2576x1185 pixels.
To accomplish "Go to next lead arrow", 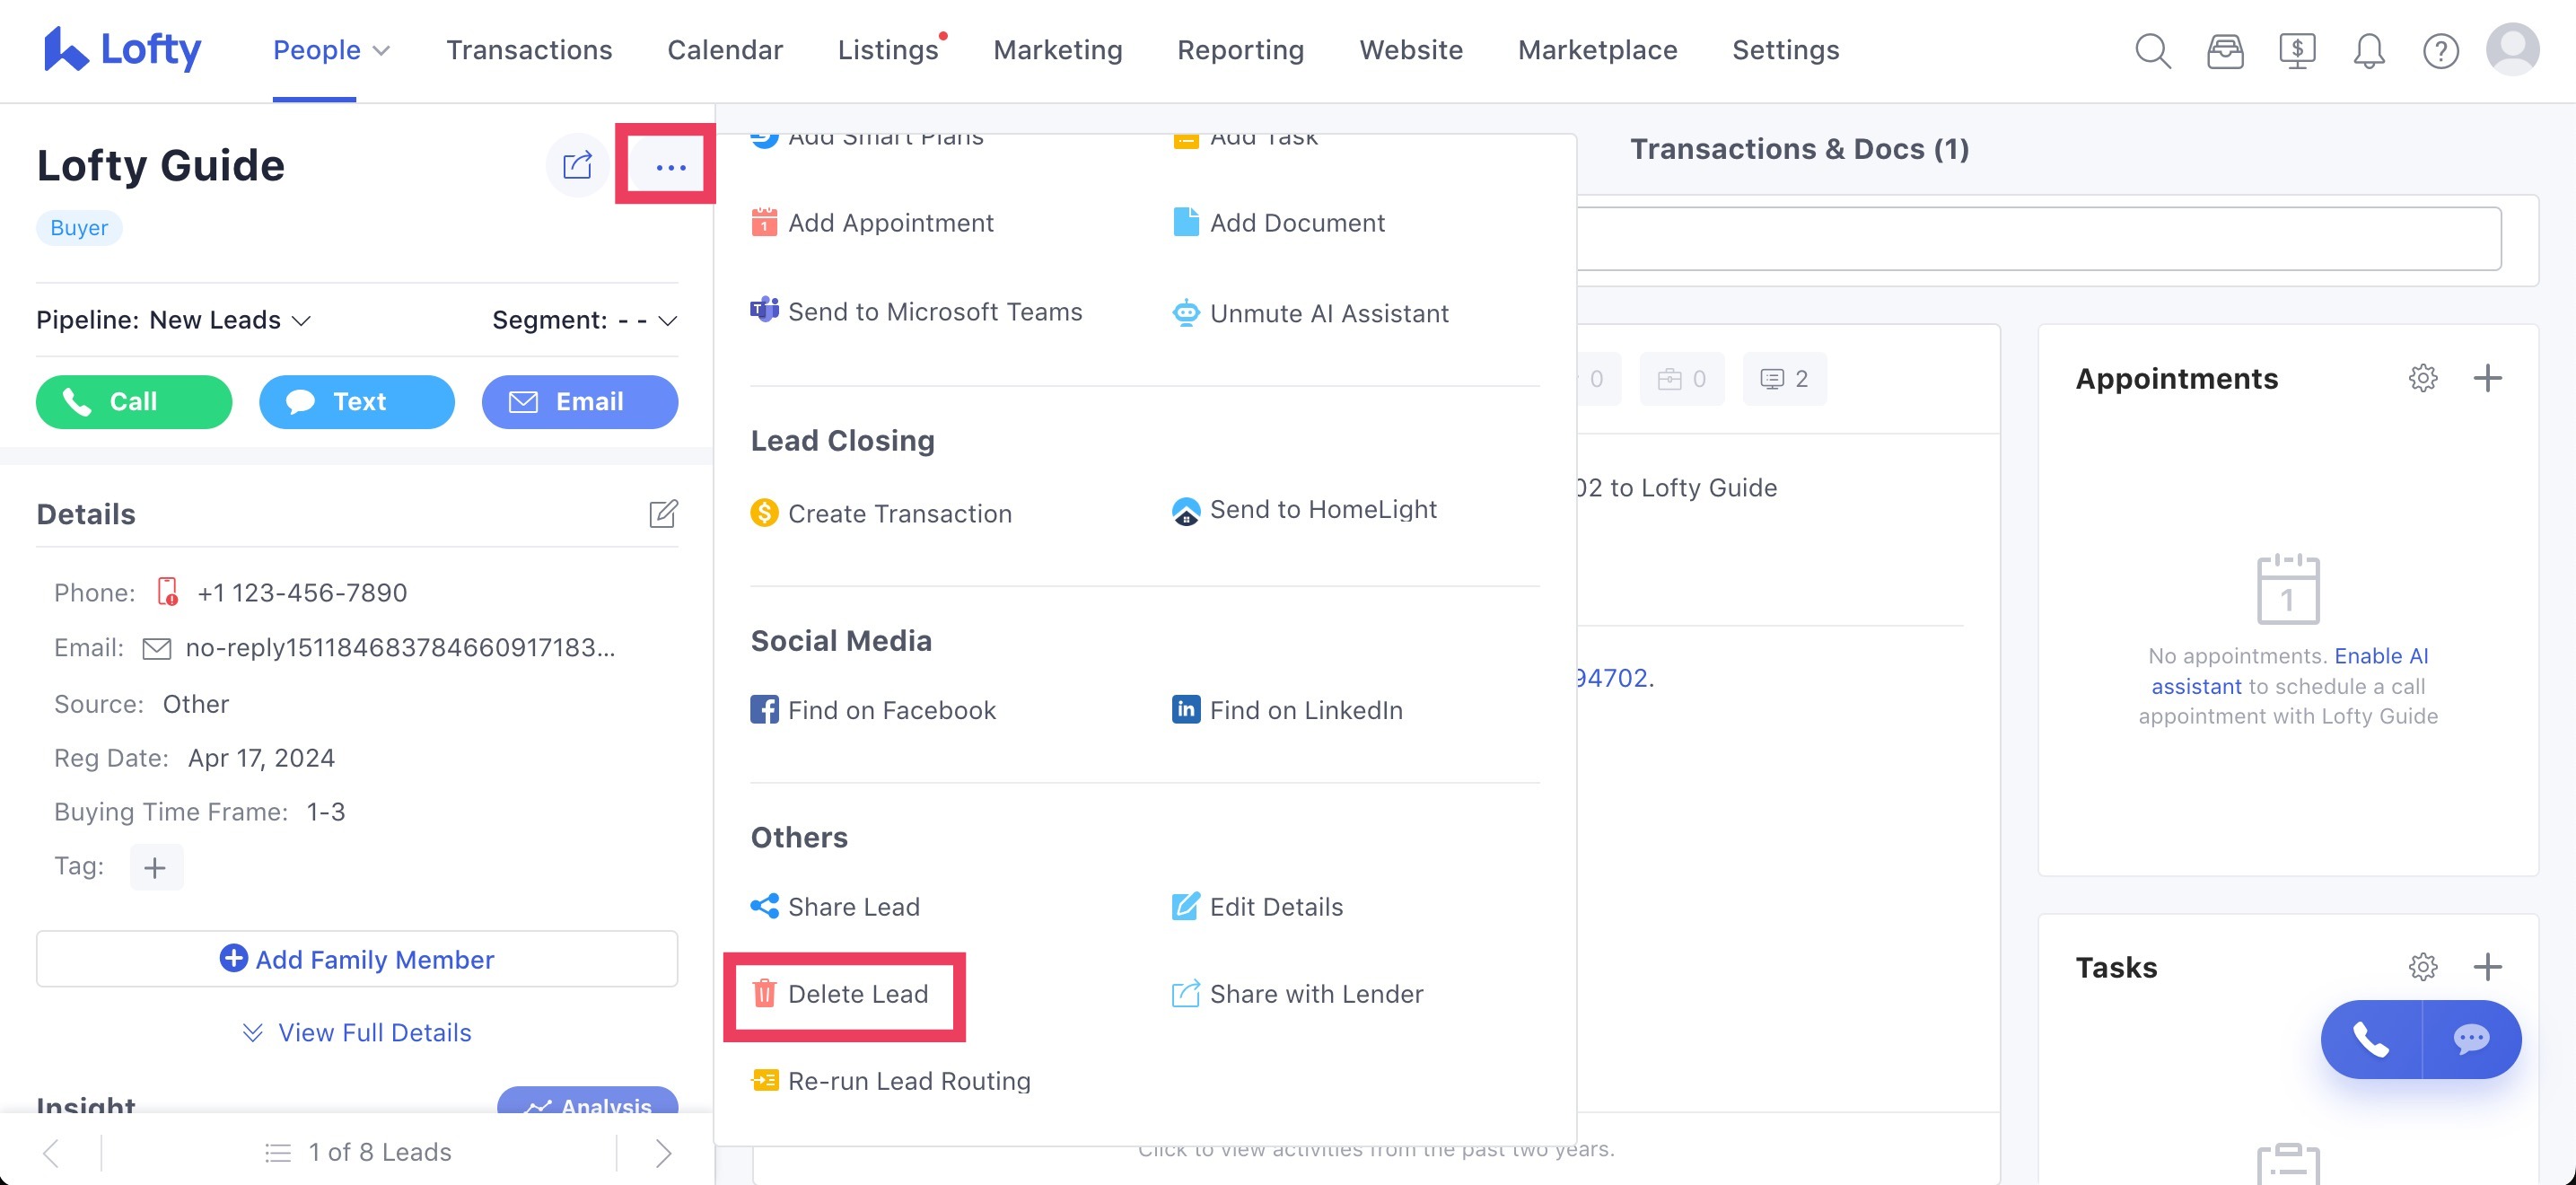I will tap(663, 1153).
